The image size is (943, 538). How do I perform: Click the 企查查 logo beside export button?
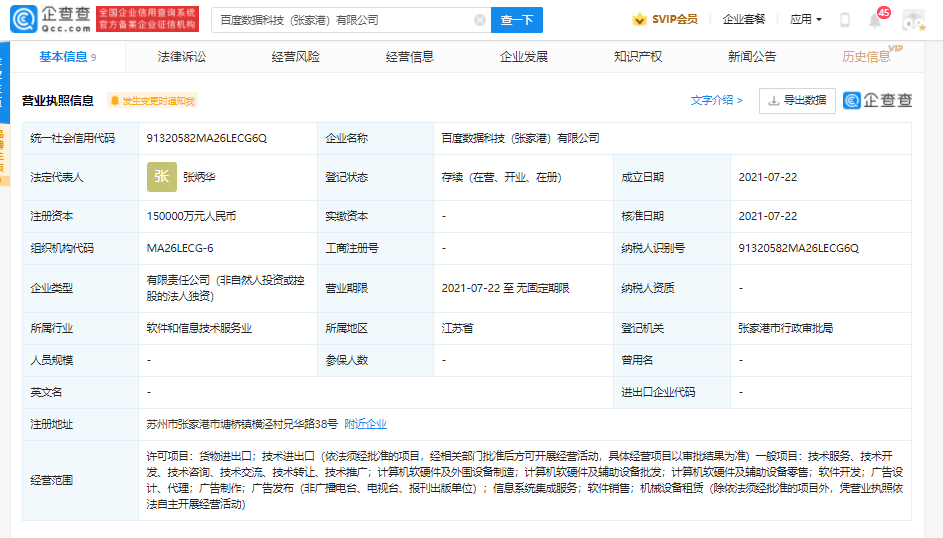(877, 100)
